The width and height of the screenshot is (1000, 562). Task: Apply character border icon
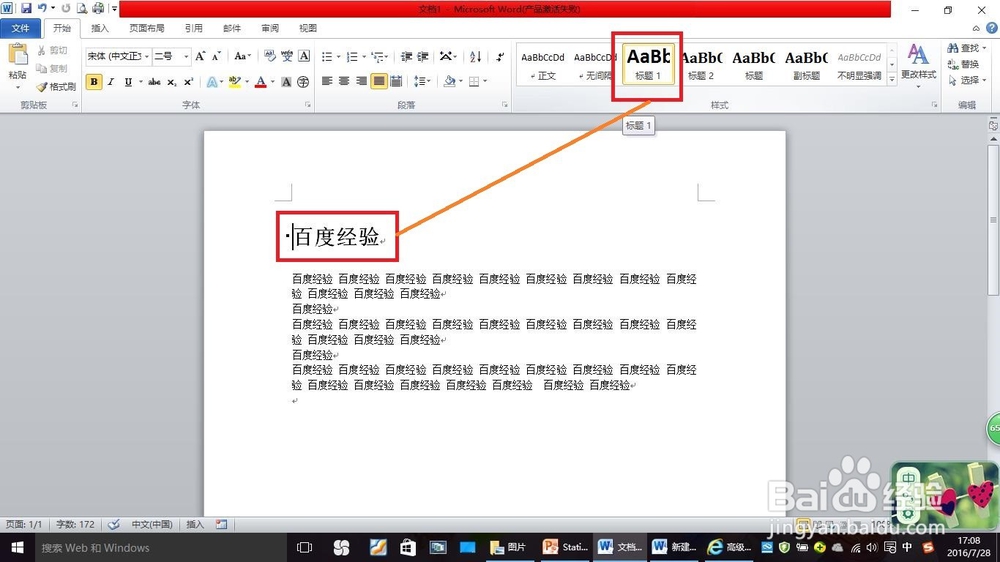(304, 56)
